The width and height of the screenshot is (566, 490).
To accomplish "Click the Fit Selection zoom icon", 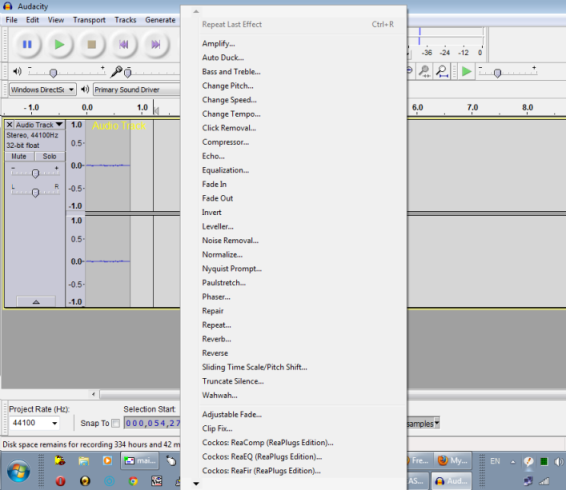I will pos(424,71).
